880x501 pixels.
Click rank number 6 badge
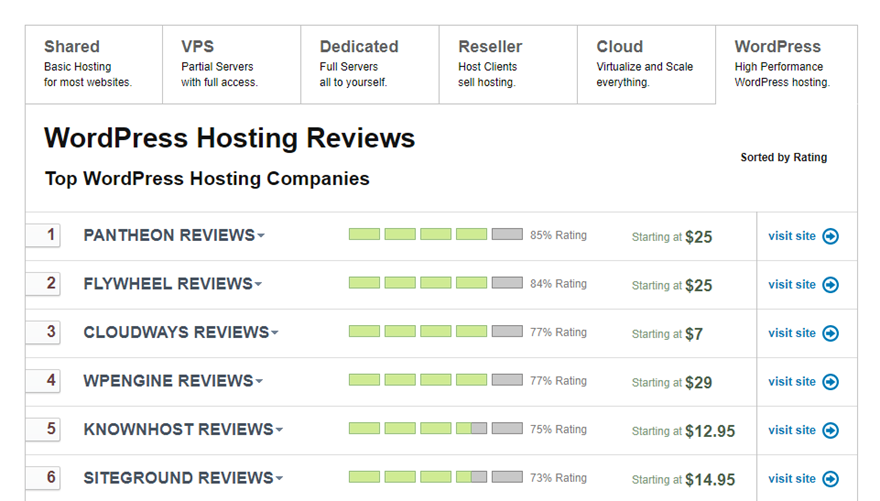(44, 477)
